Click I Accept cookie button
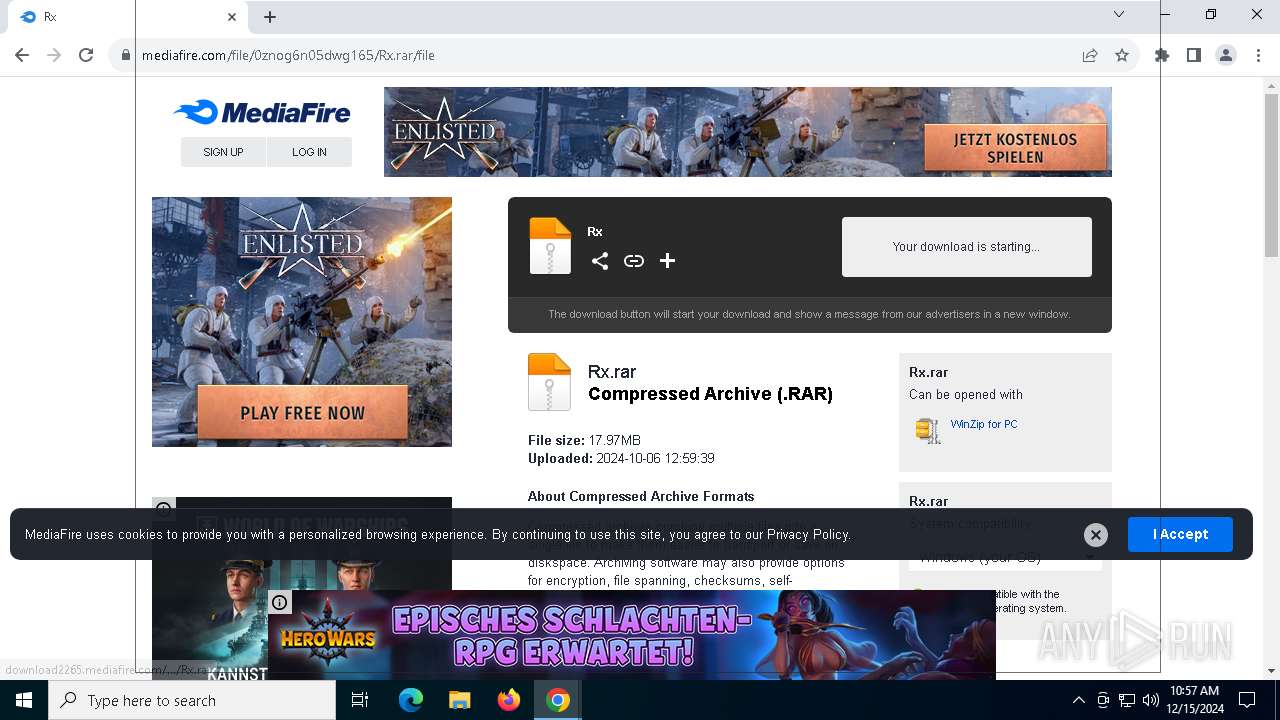Viewport: 1280px width, 720px height. pos(1180,534)
